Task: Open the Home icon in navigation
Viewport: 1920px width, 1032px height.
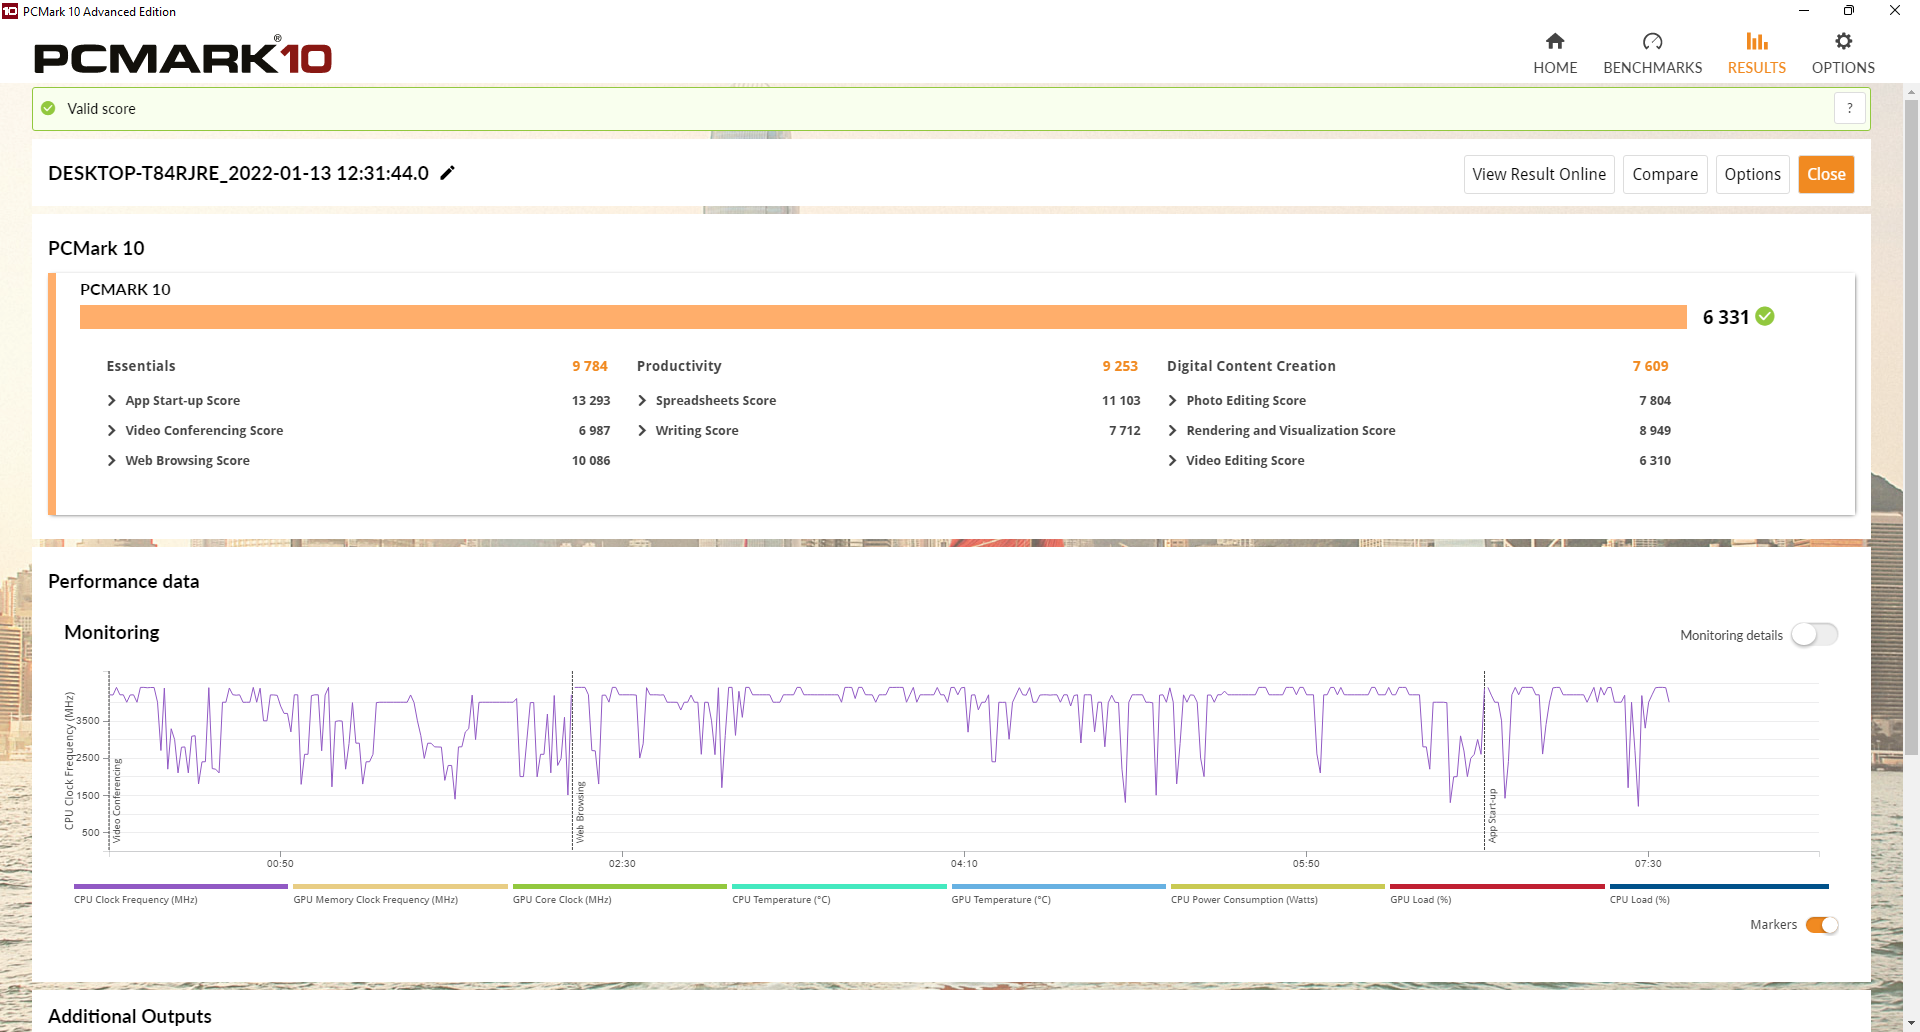Action: pyautogui.click(x=1555, y=41)
